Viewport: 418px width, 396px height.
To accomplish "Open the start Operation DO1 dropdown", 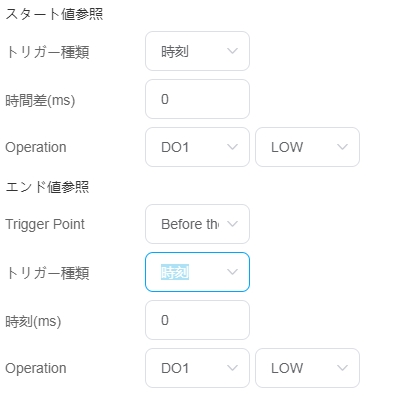I will 197,147.
